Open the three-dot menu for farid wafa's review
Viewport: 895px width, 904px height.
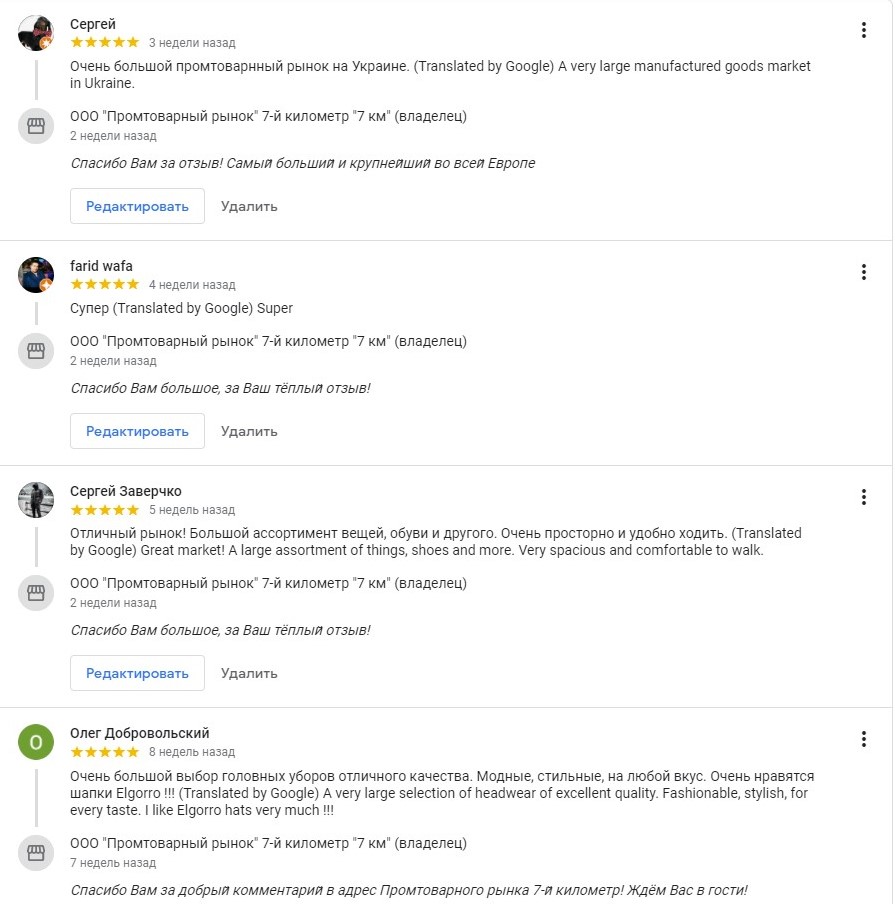[x=864, y=272]
